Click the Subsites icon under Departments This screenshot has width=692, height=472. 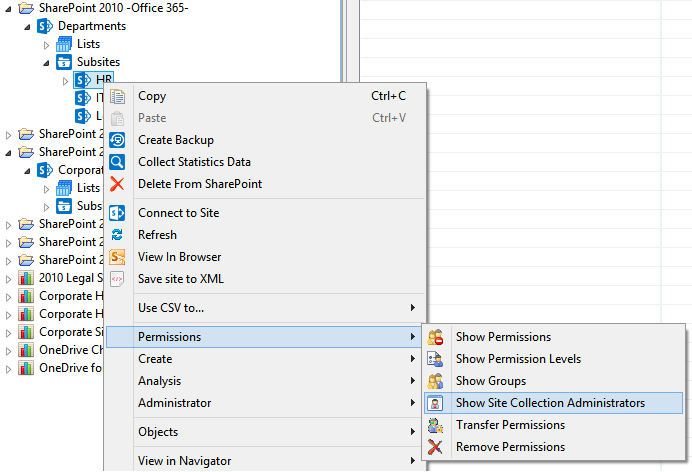pyautogui.click(x=64, y=62)
